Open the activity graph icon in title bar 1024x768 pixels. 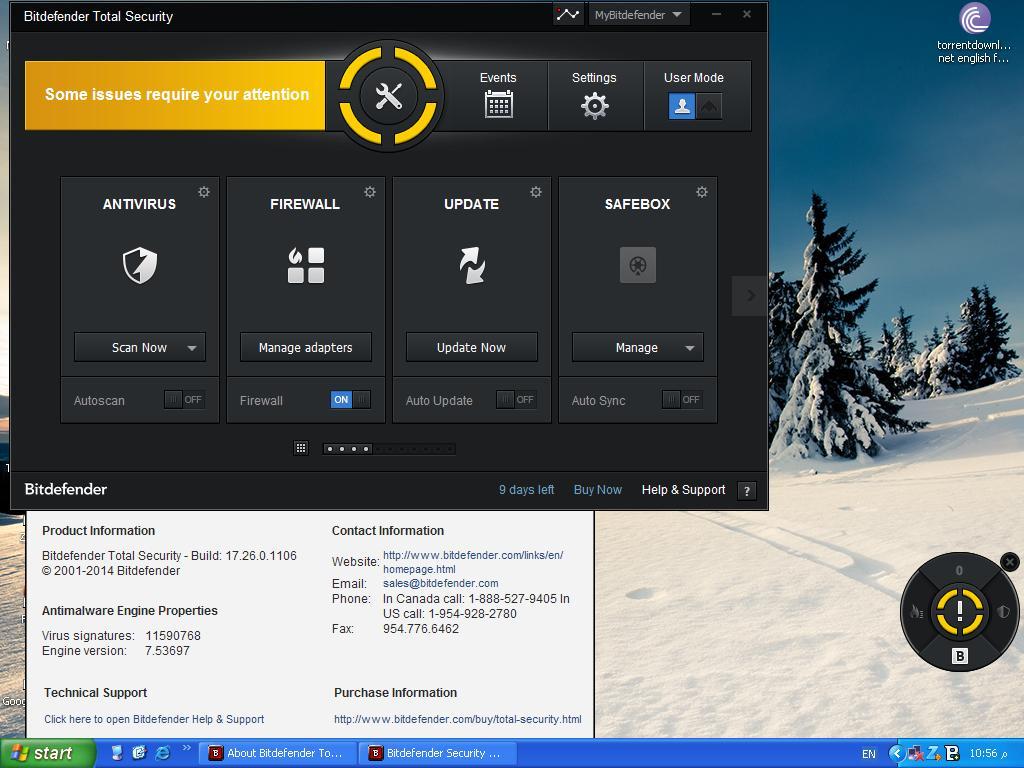(568, 14)
